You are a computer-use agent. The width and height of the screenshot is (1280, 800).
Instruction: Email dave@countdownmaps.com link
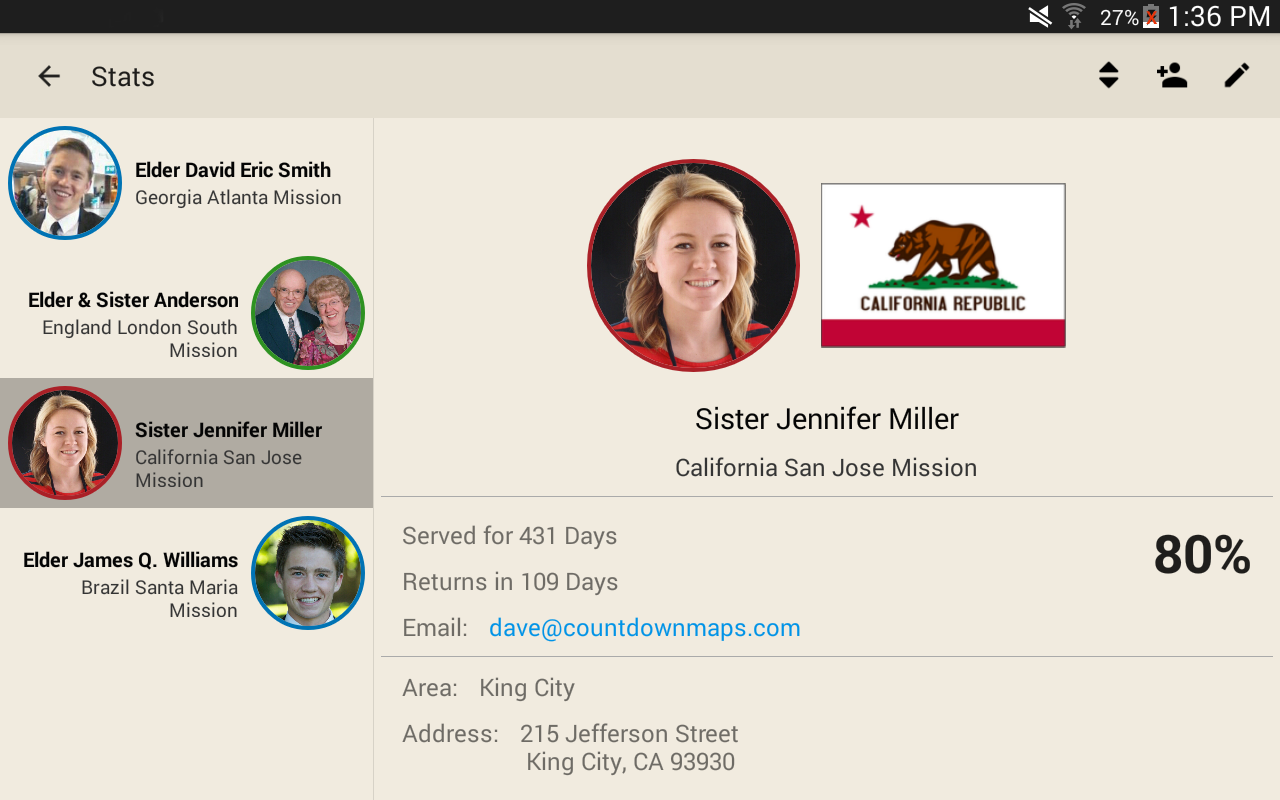pyautogui.click(x=645, y=628)
